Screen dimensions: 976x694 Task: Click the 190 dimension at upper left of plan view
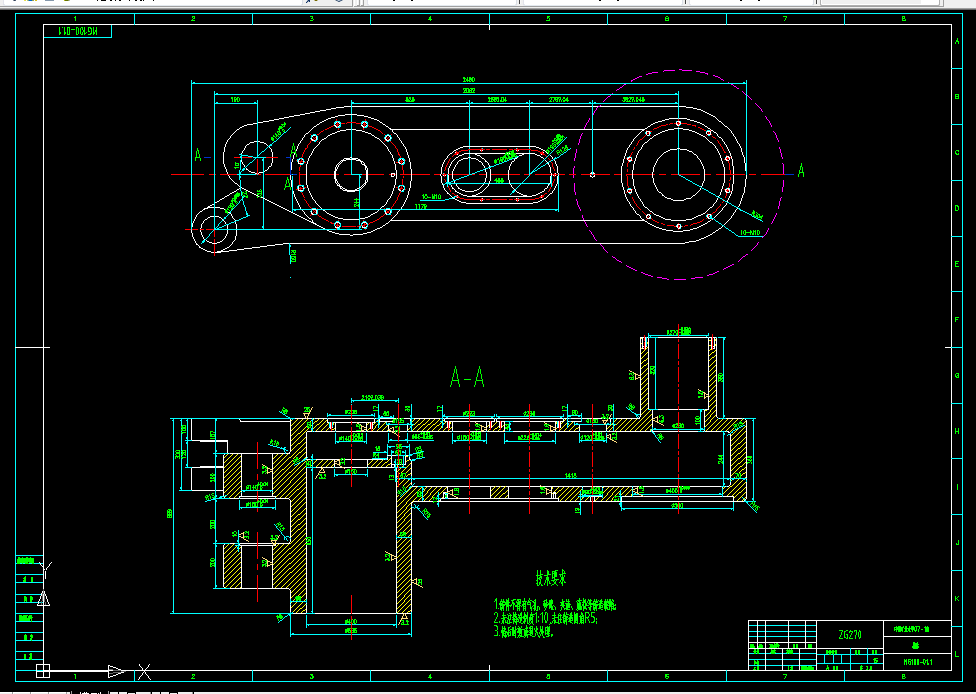pyautogui.click(x=235, y=100)
